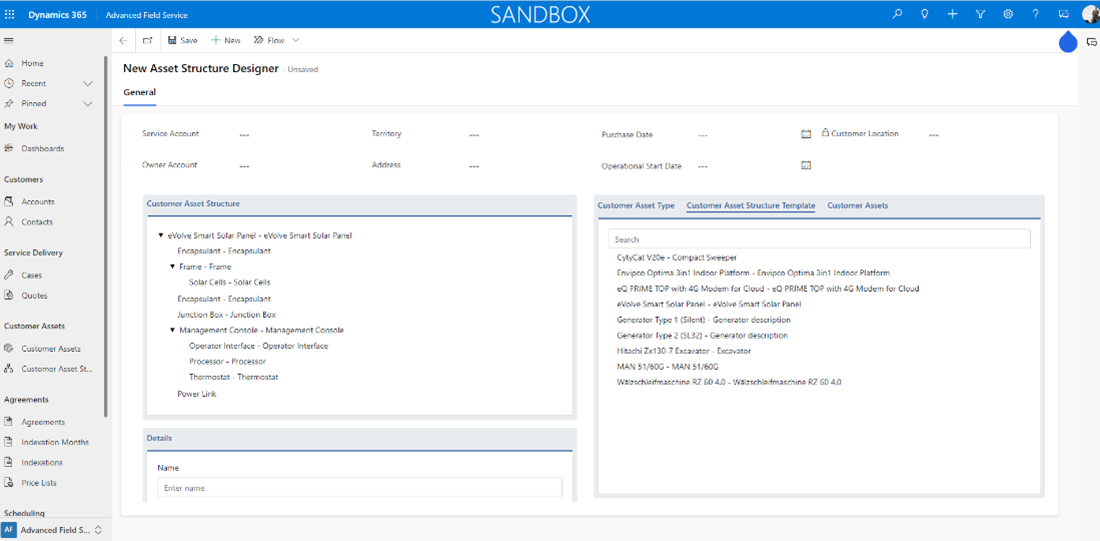Click the back arrow in command bar
Image resolution: width=1100 pixels, height=541 pixels.
(123, 41)
